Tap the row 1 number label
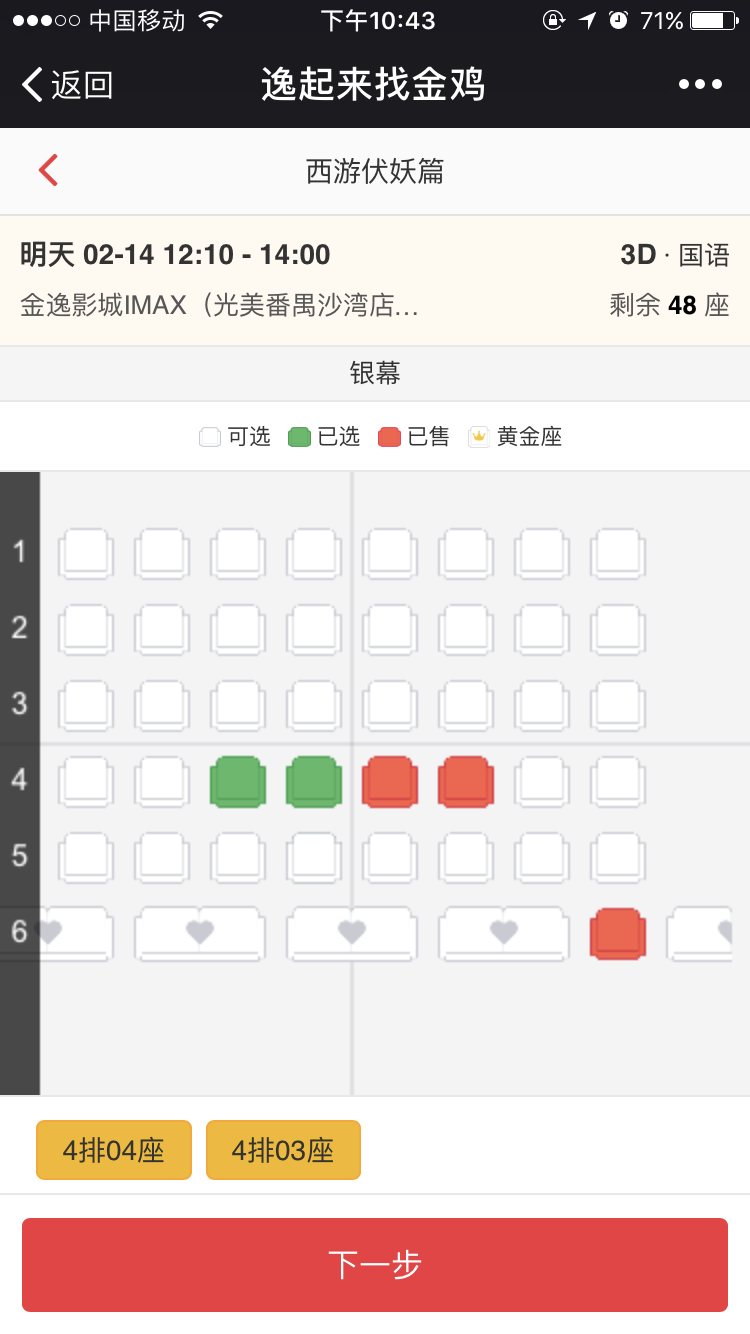The image size is (750, 1334). 19,551
